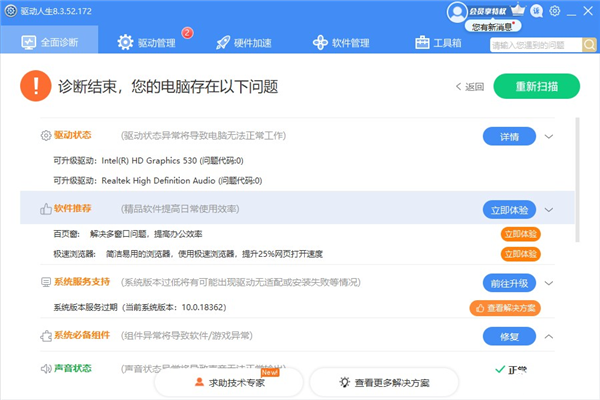Click the 驱动人生 app logo icon
Viewport: 600px width, 400px height.
pos(10,11)
